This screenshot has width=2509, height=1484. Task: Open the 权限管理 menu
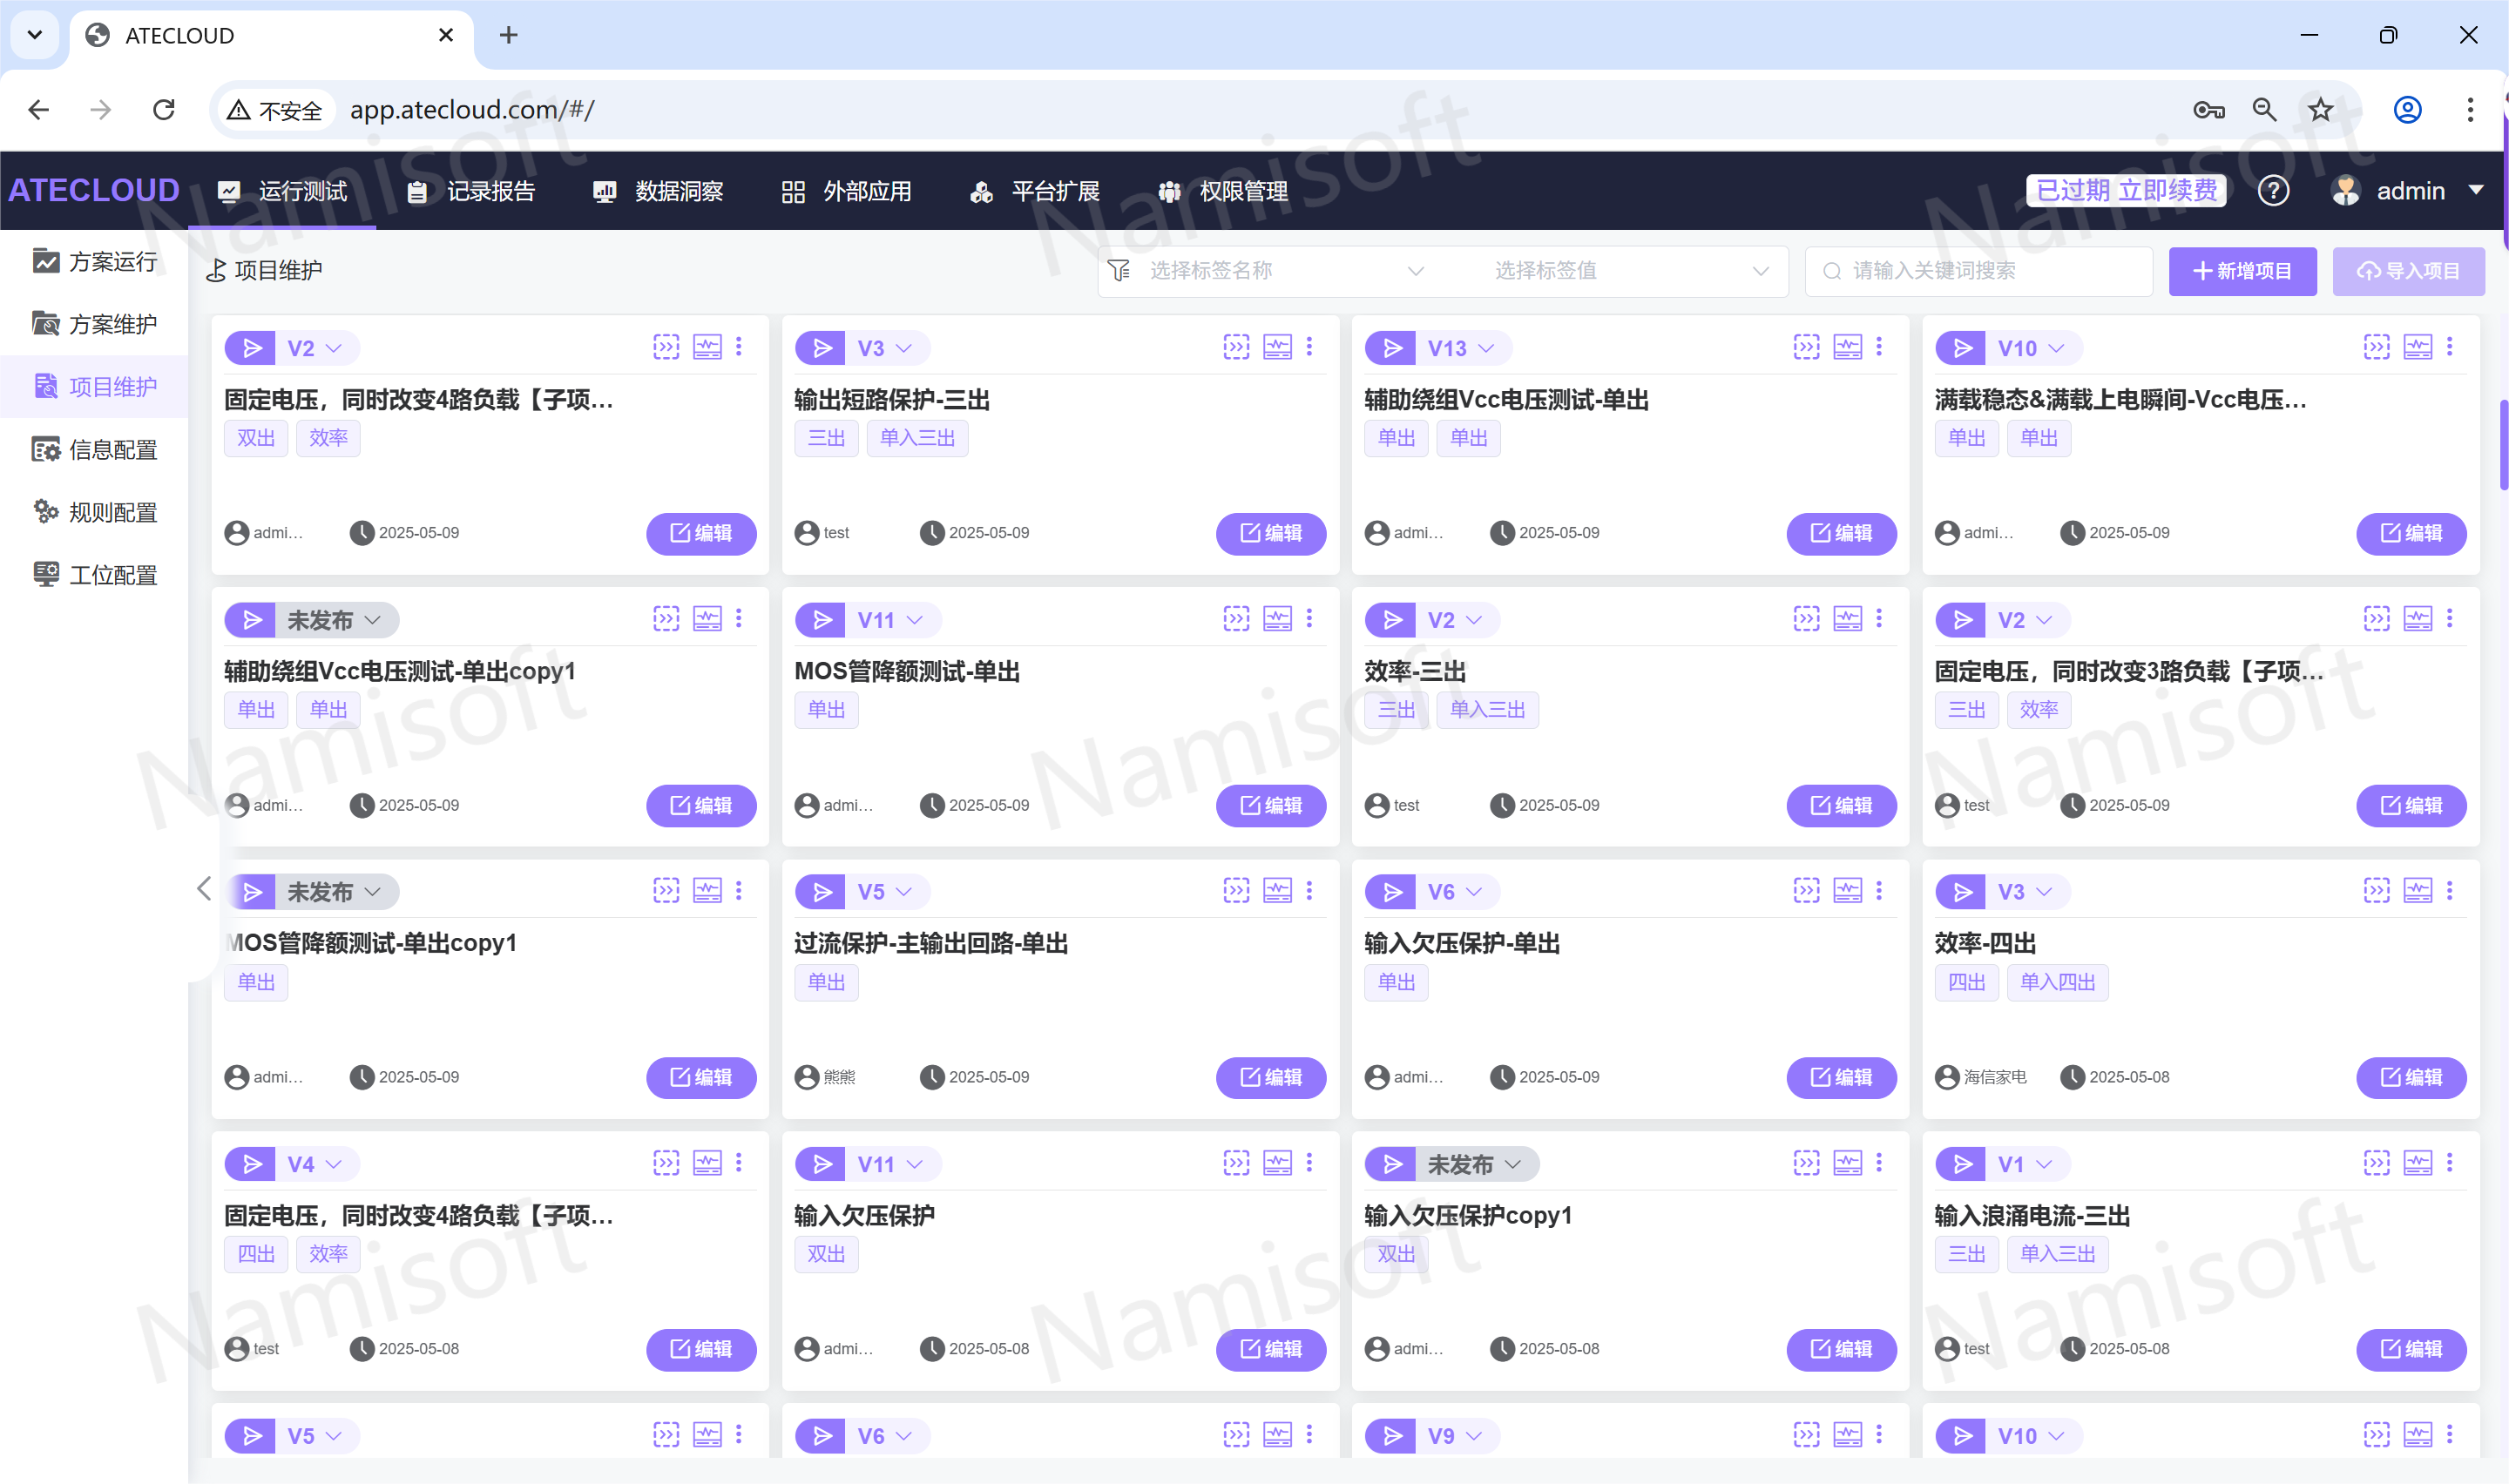pyautogui.click(x=1223, y=191)
